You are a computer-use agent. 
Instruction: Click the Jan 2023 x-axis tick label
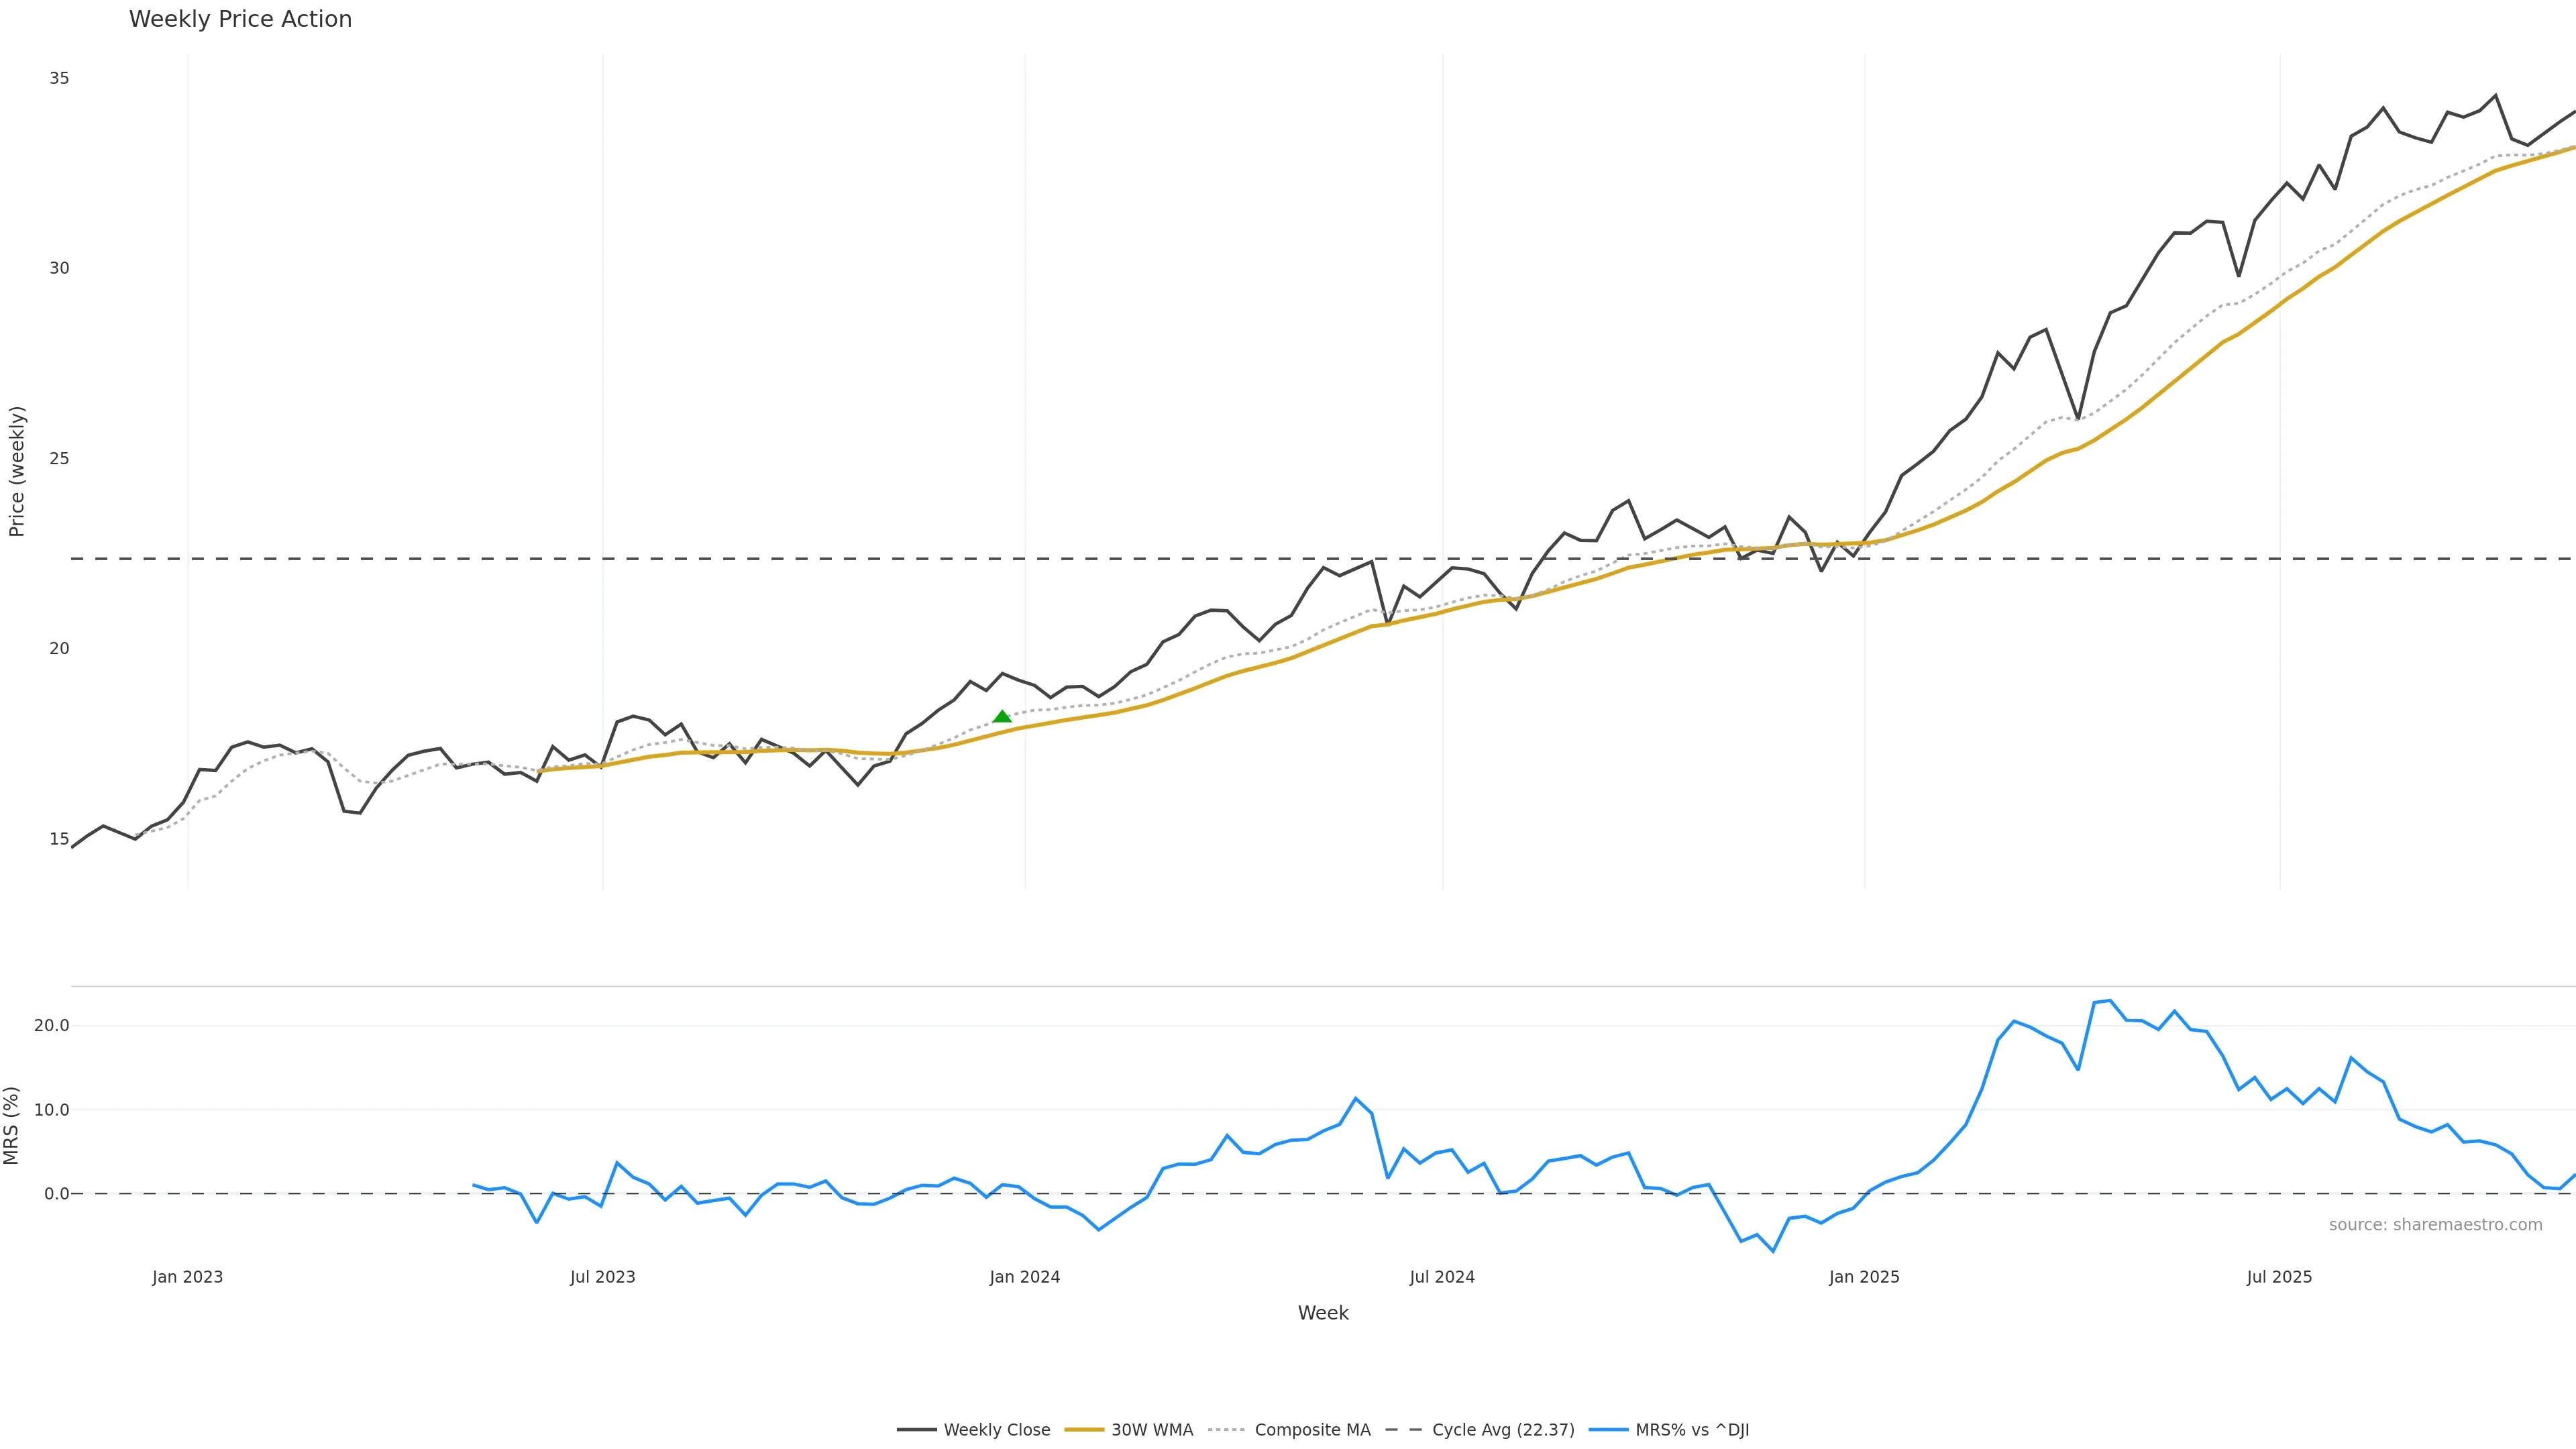188,1277
